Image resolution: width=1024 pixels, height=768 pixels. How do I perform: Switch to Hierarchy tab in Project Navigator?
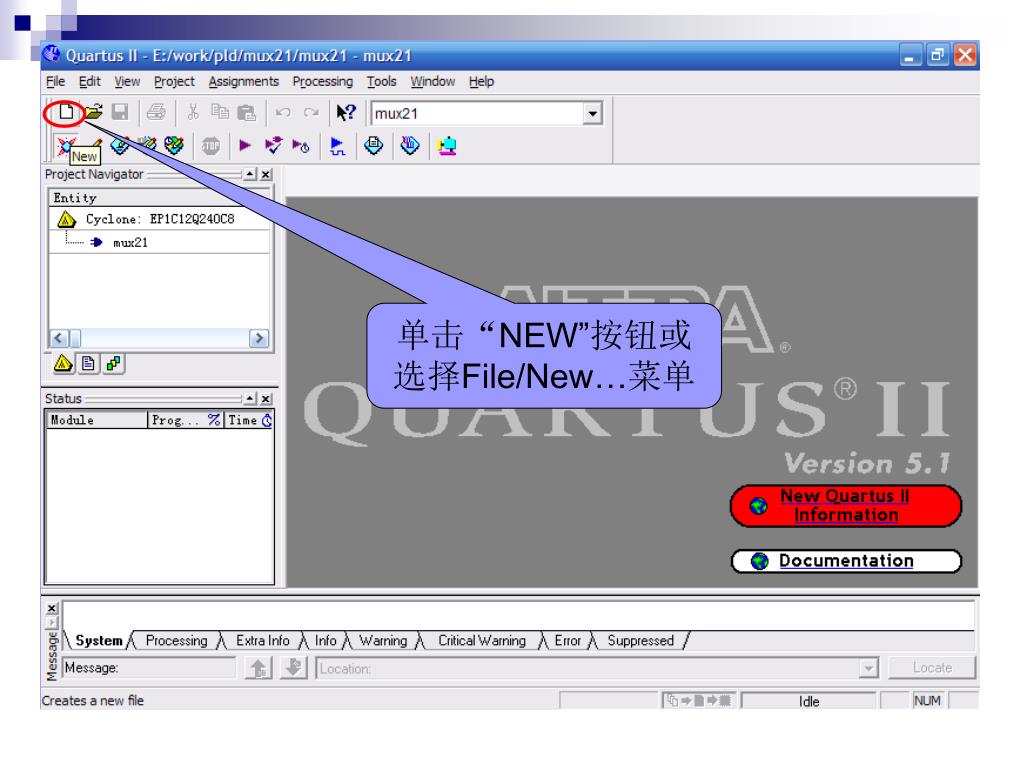tap(63, 363)
